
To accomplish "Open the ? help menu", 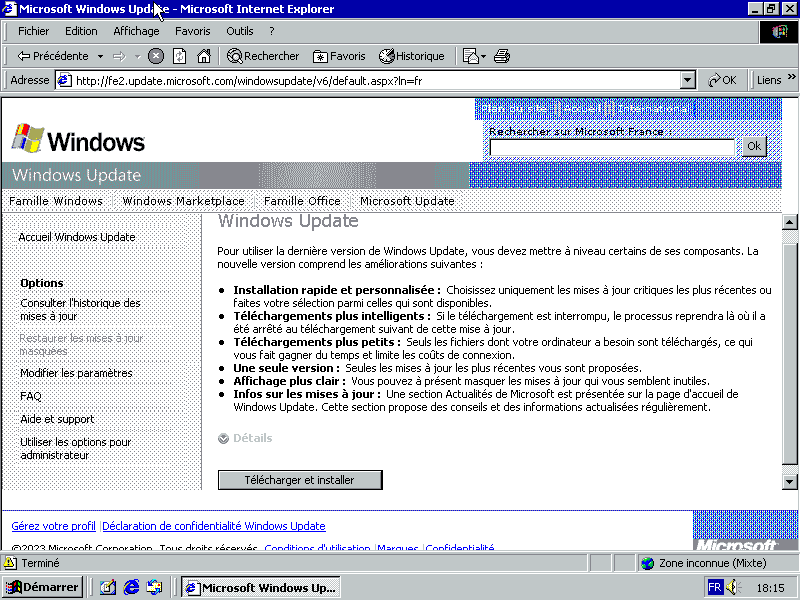I will [271, 31].
